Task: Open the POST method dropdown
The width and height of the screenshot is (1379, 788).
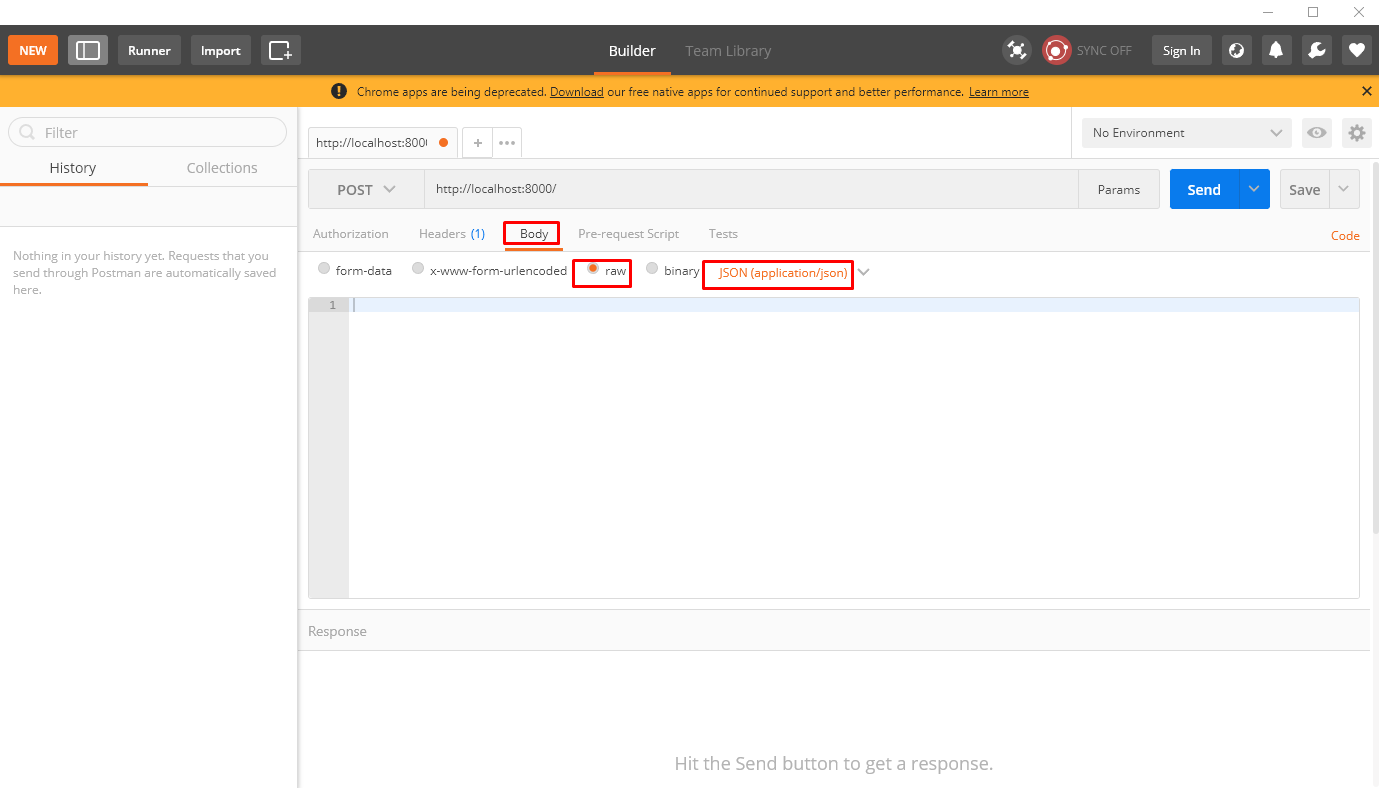Action: 366,189
